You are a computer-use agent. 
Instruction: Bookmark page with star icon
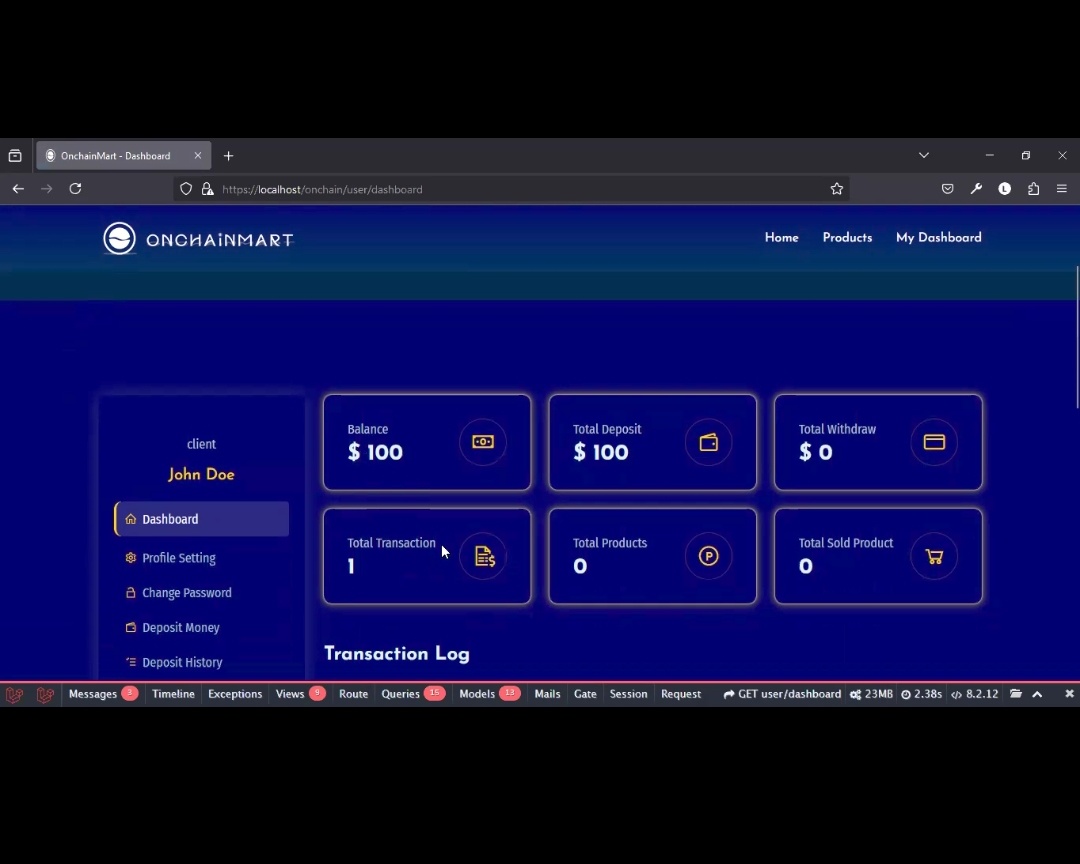pos(836,189)
